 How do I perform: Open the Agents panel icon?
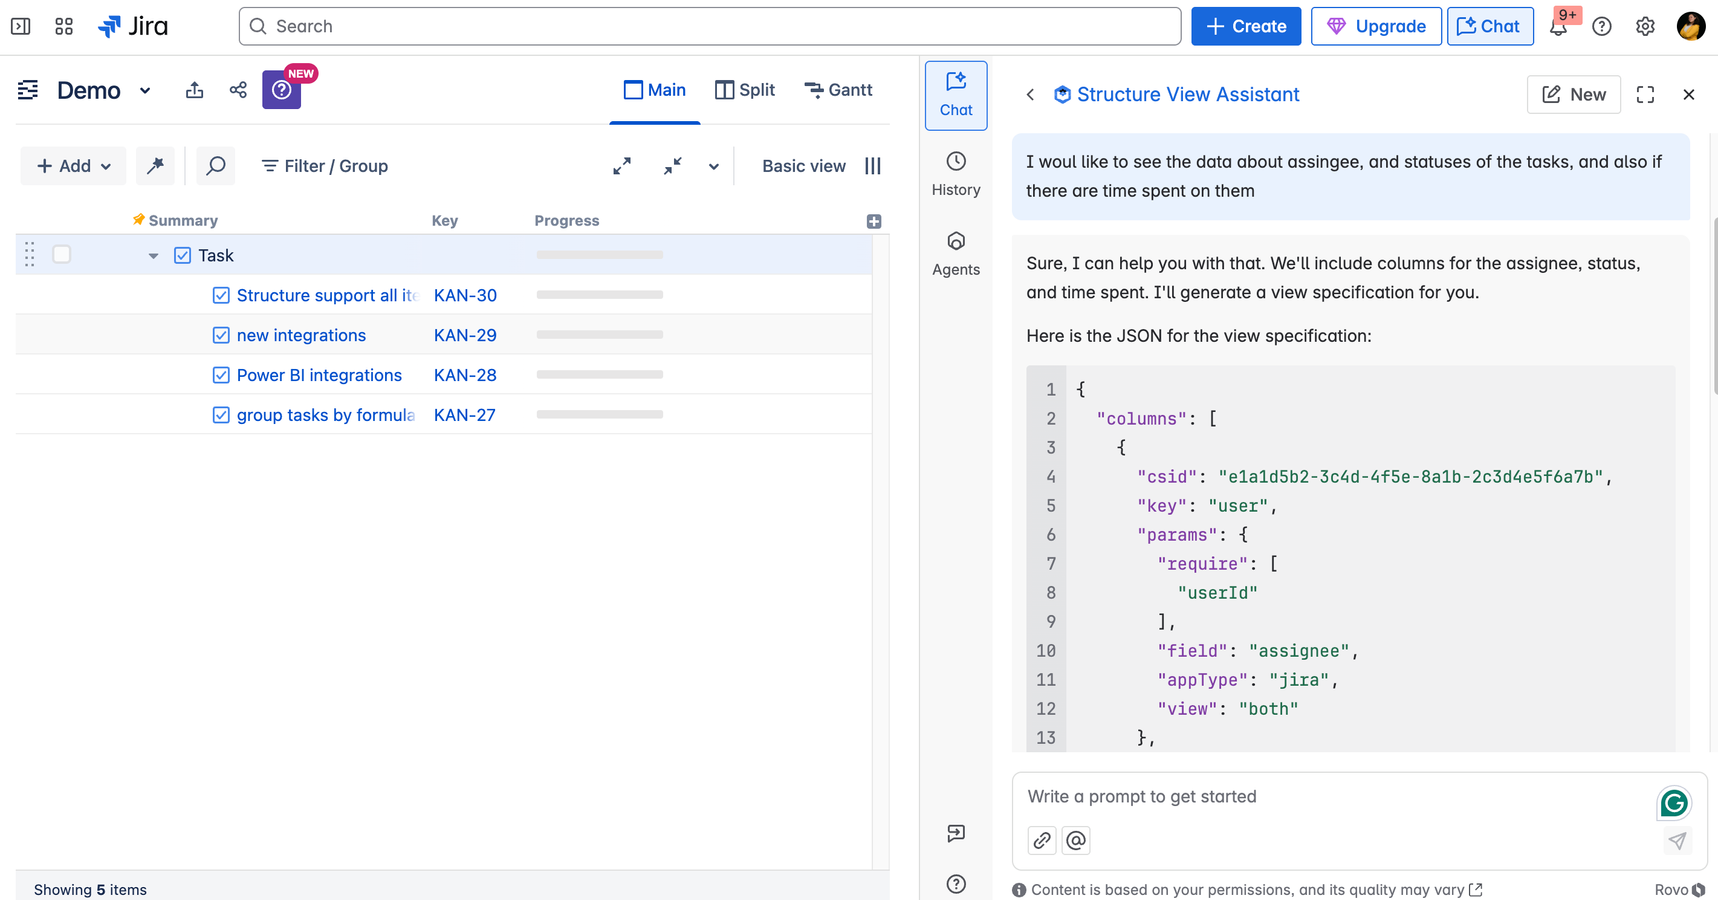click(x=956, y=254)
